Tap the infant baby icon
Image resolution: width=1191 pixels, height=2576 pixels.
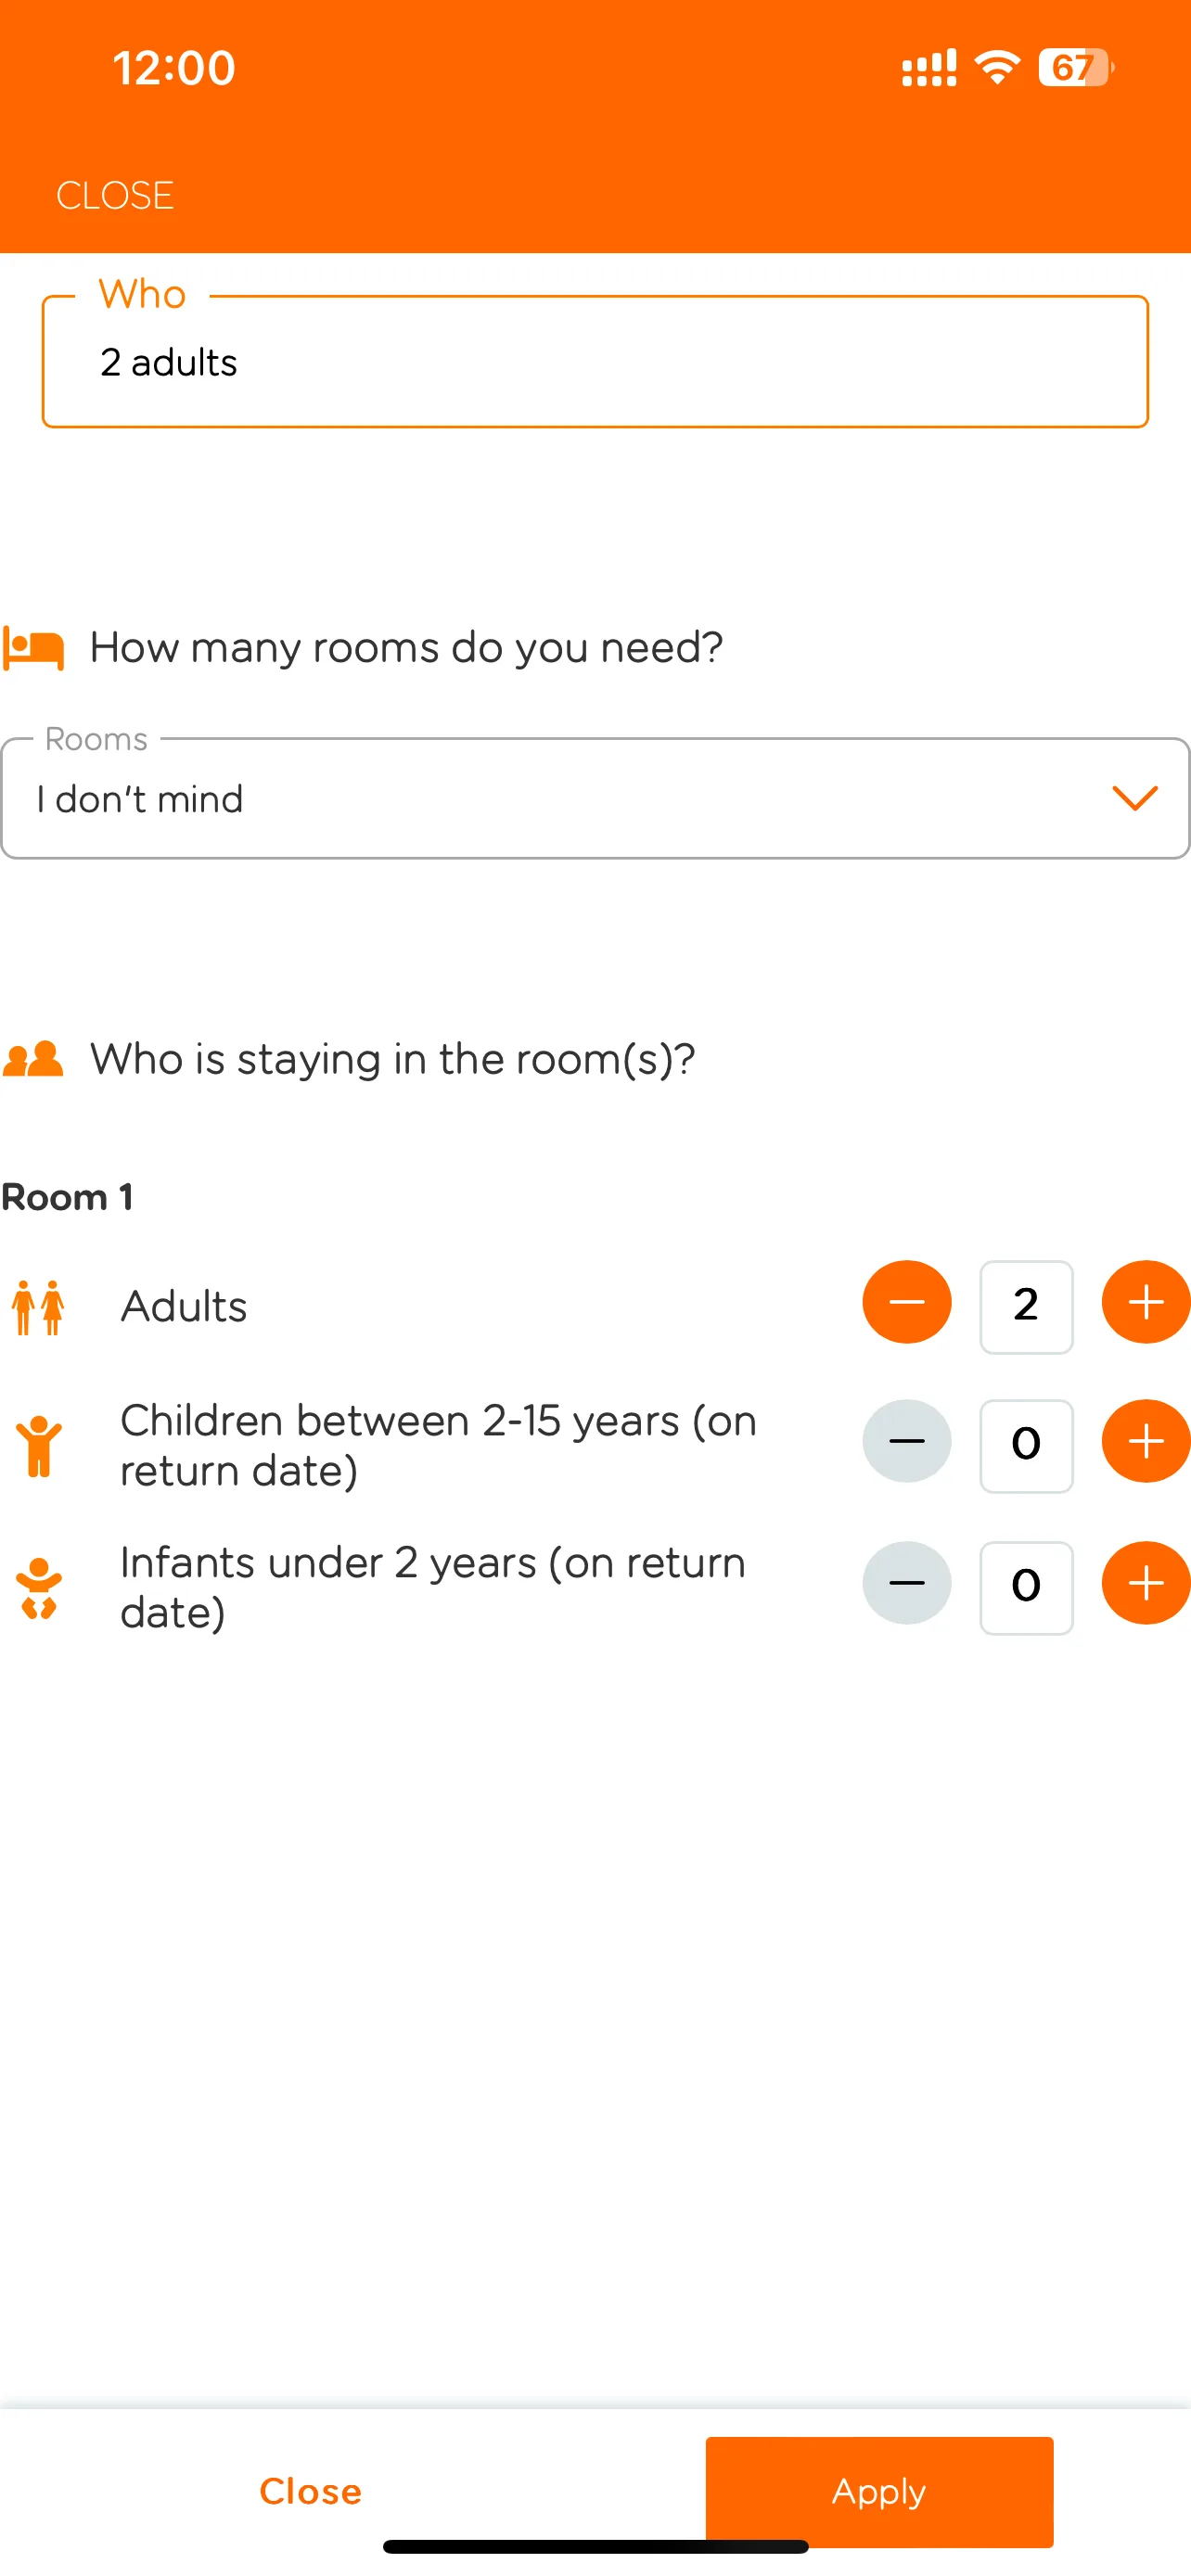tap(39, 1588)
